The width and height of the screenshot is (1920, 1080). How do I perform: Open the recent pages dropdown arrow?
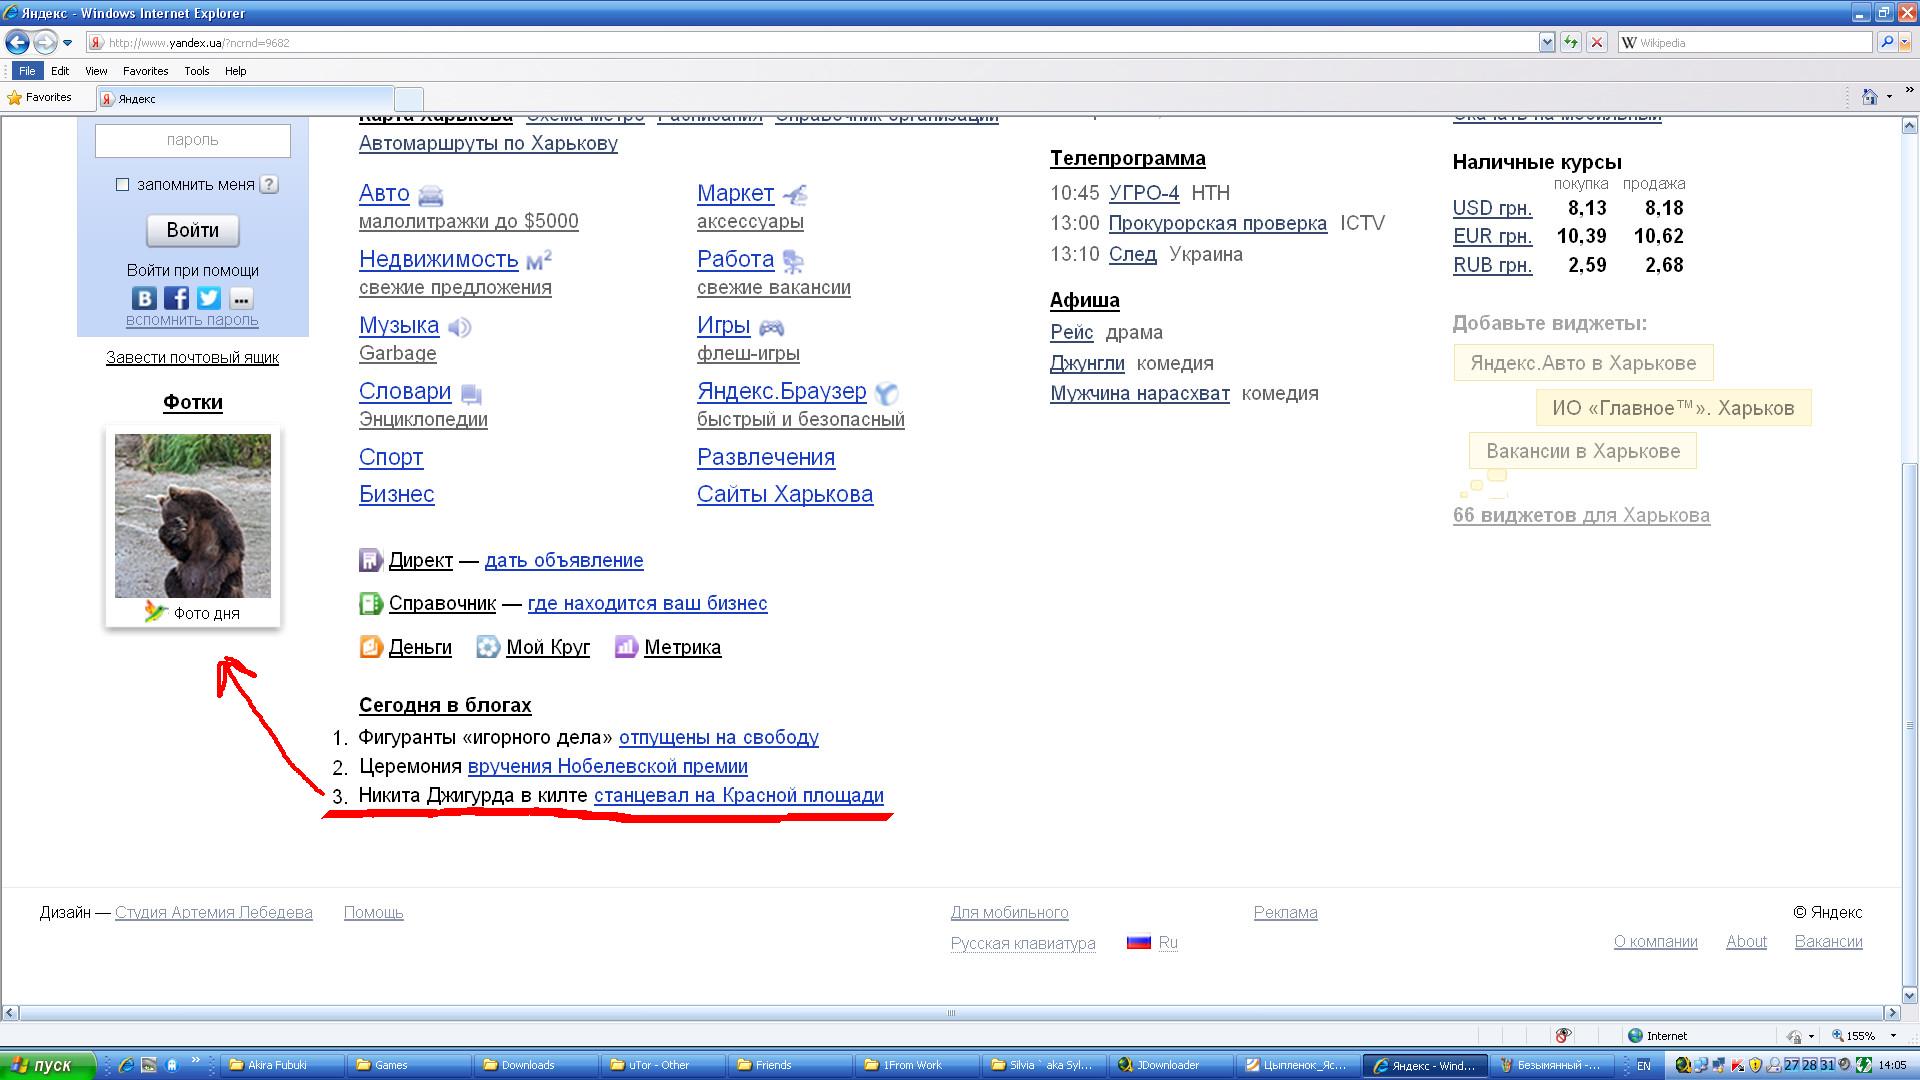[67, 43]
